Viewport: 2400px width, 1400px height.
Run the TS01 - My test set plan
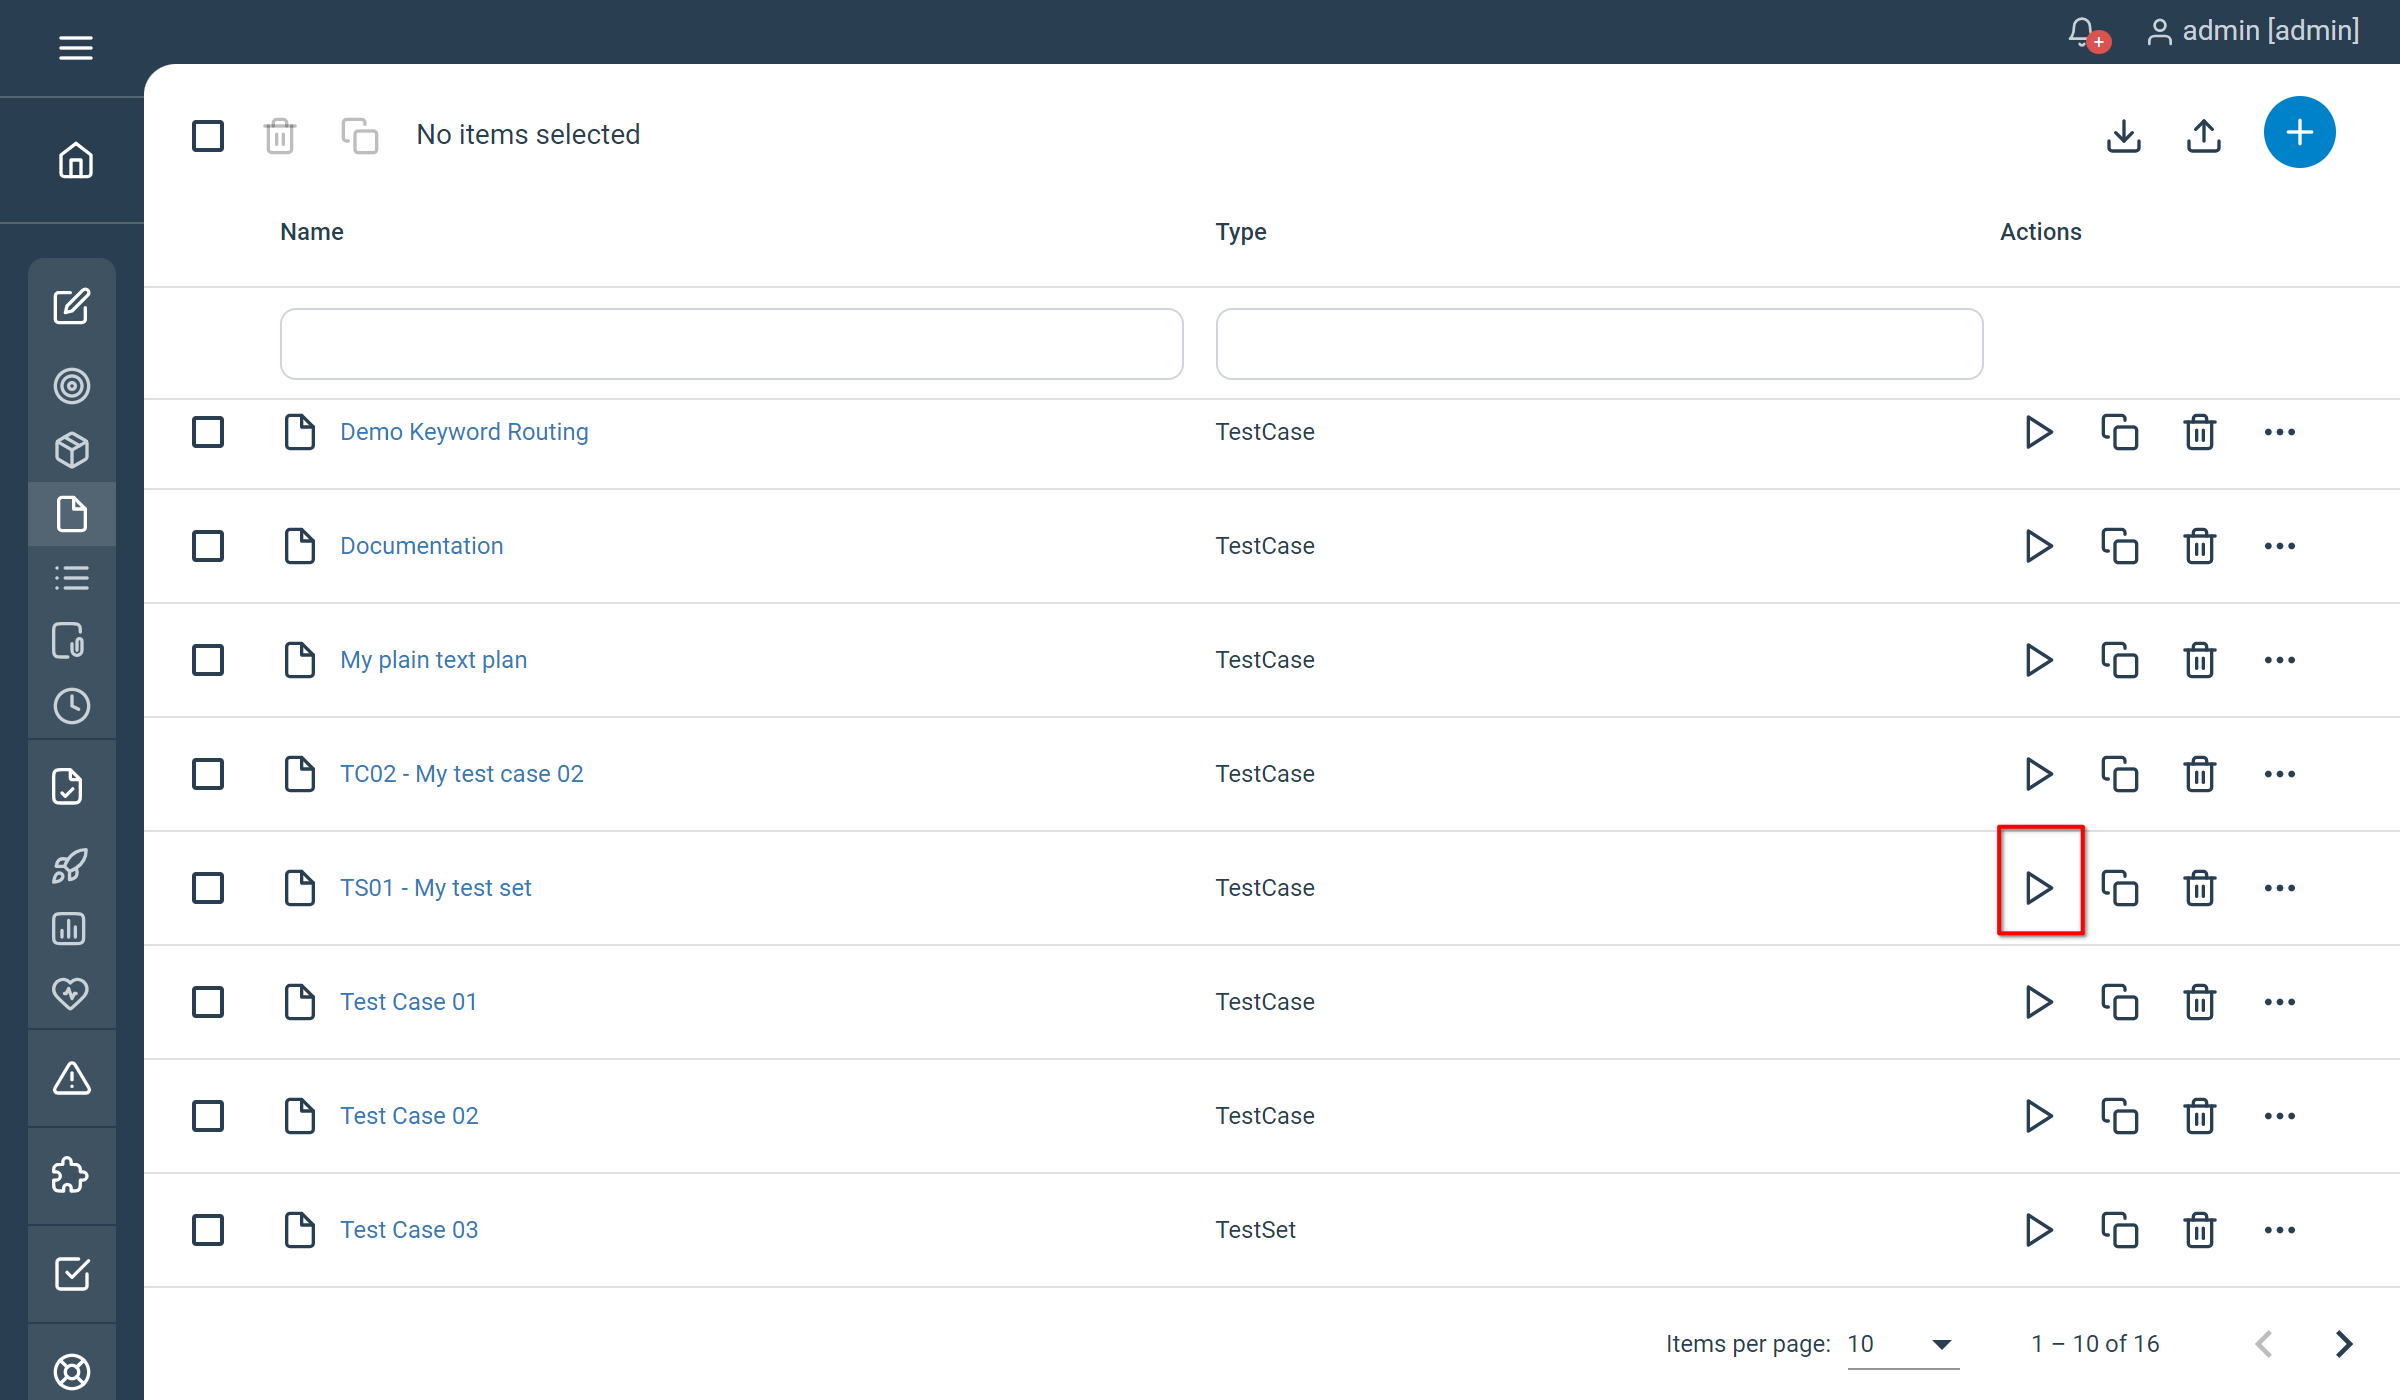2038,887
